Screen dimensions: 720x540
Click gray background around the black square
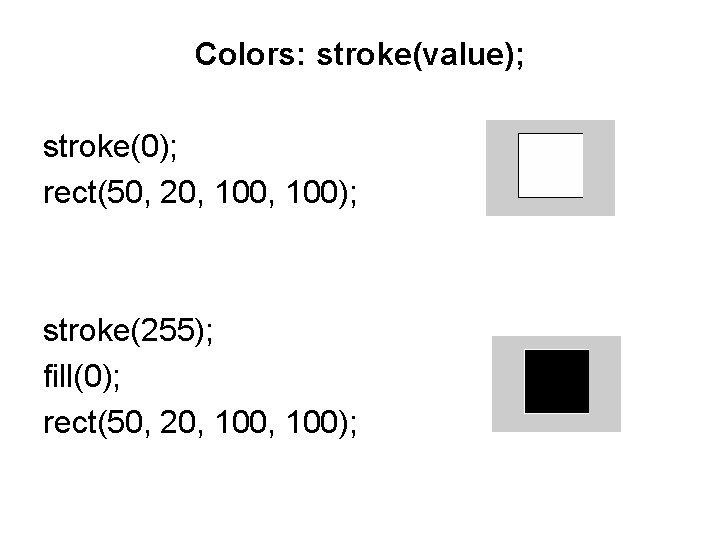tap(507, 384)
